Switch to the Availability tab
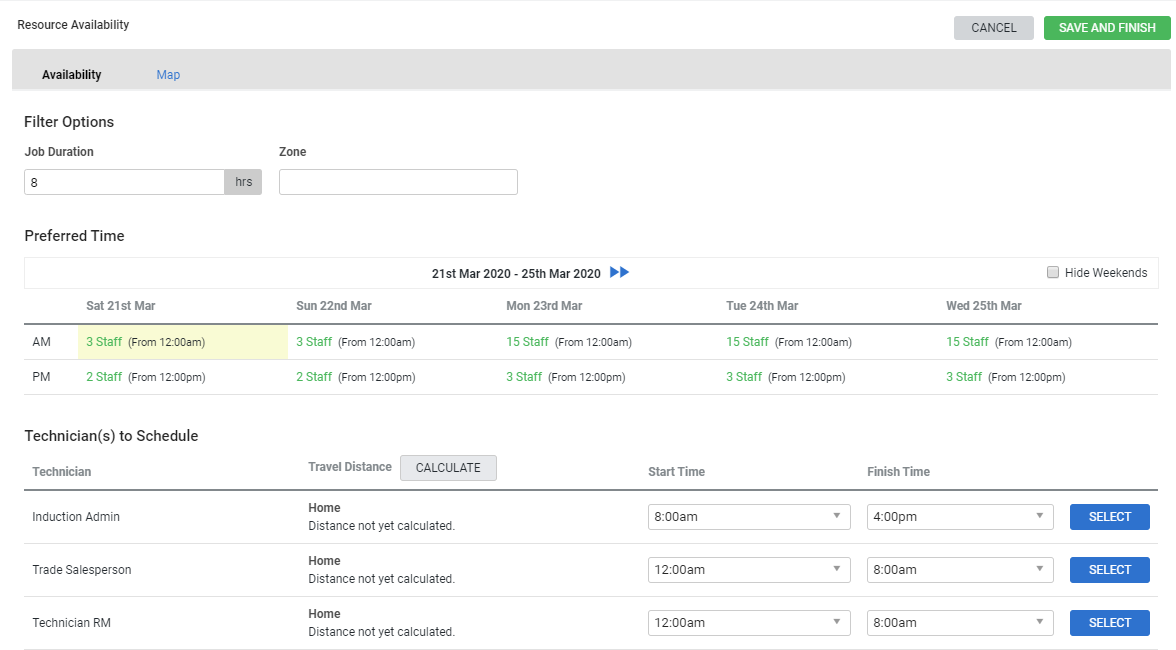Screen dimensions: 1176x650 click(71, 74)
